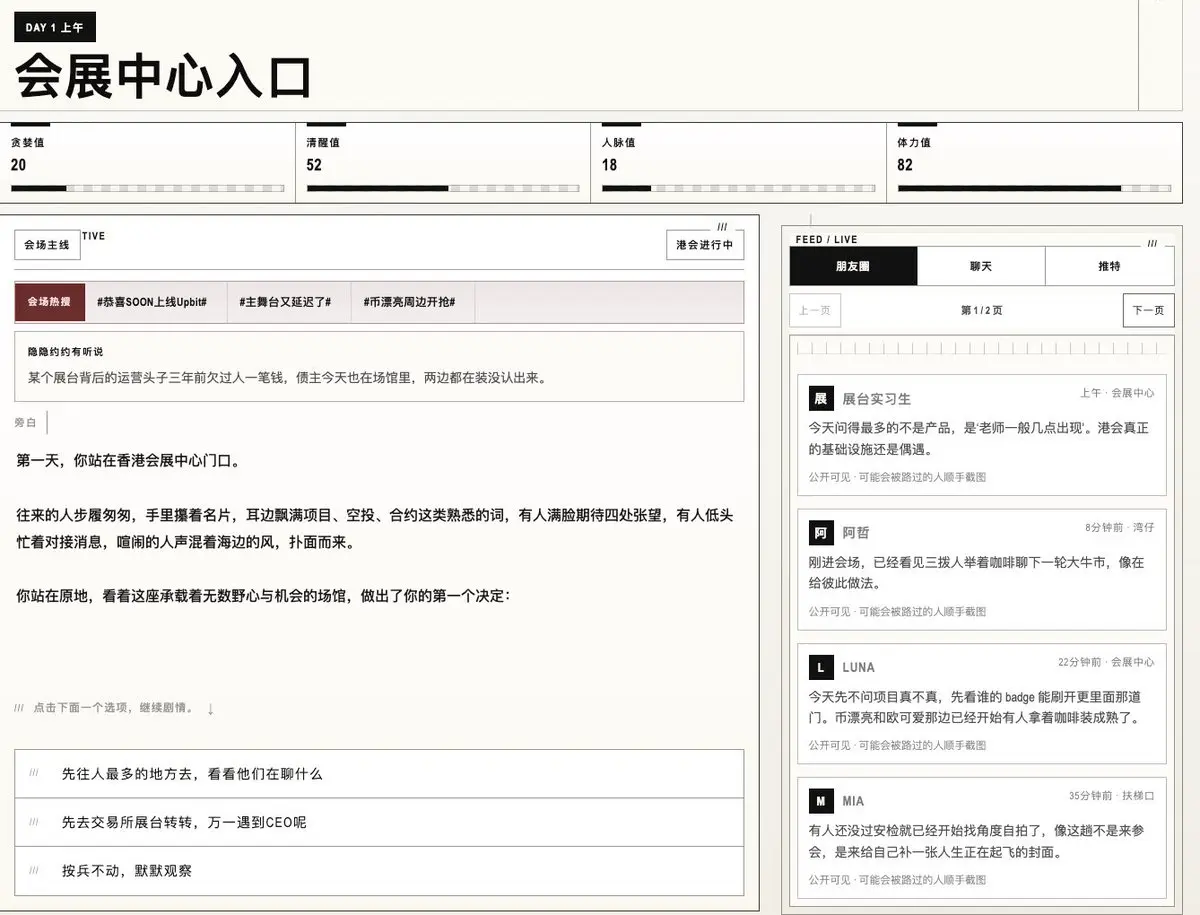Click the '会场热搜' trending label

(50, 302)
